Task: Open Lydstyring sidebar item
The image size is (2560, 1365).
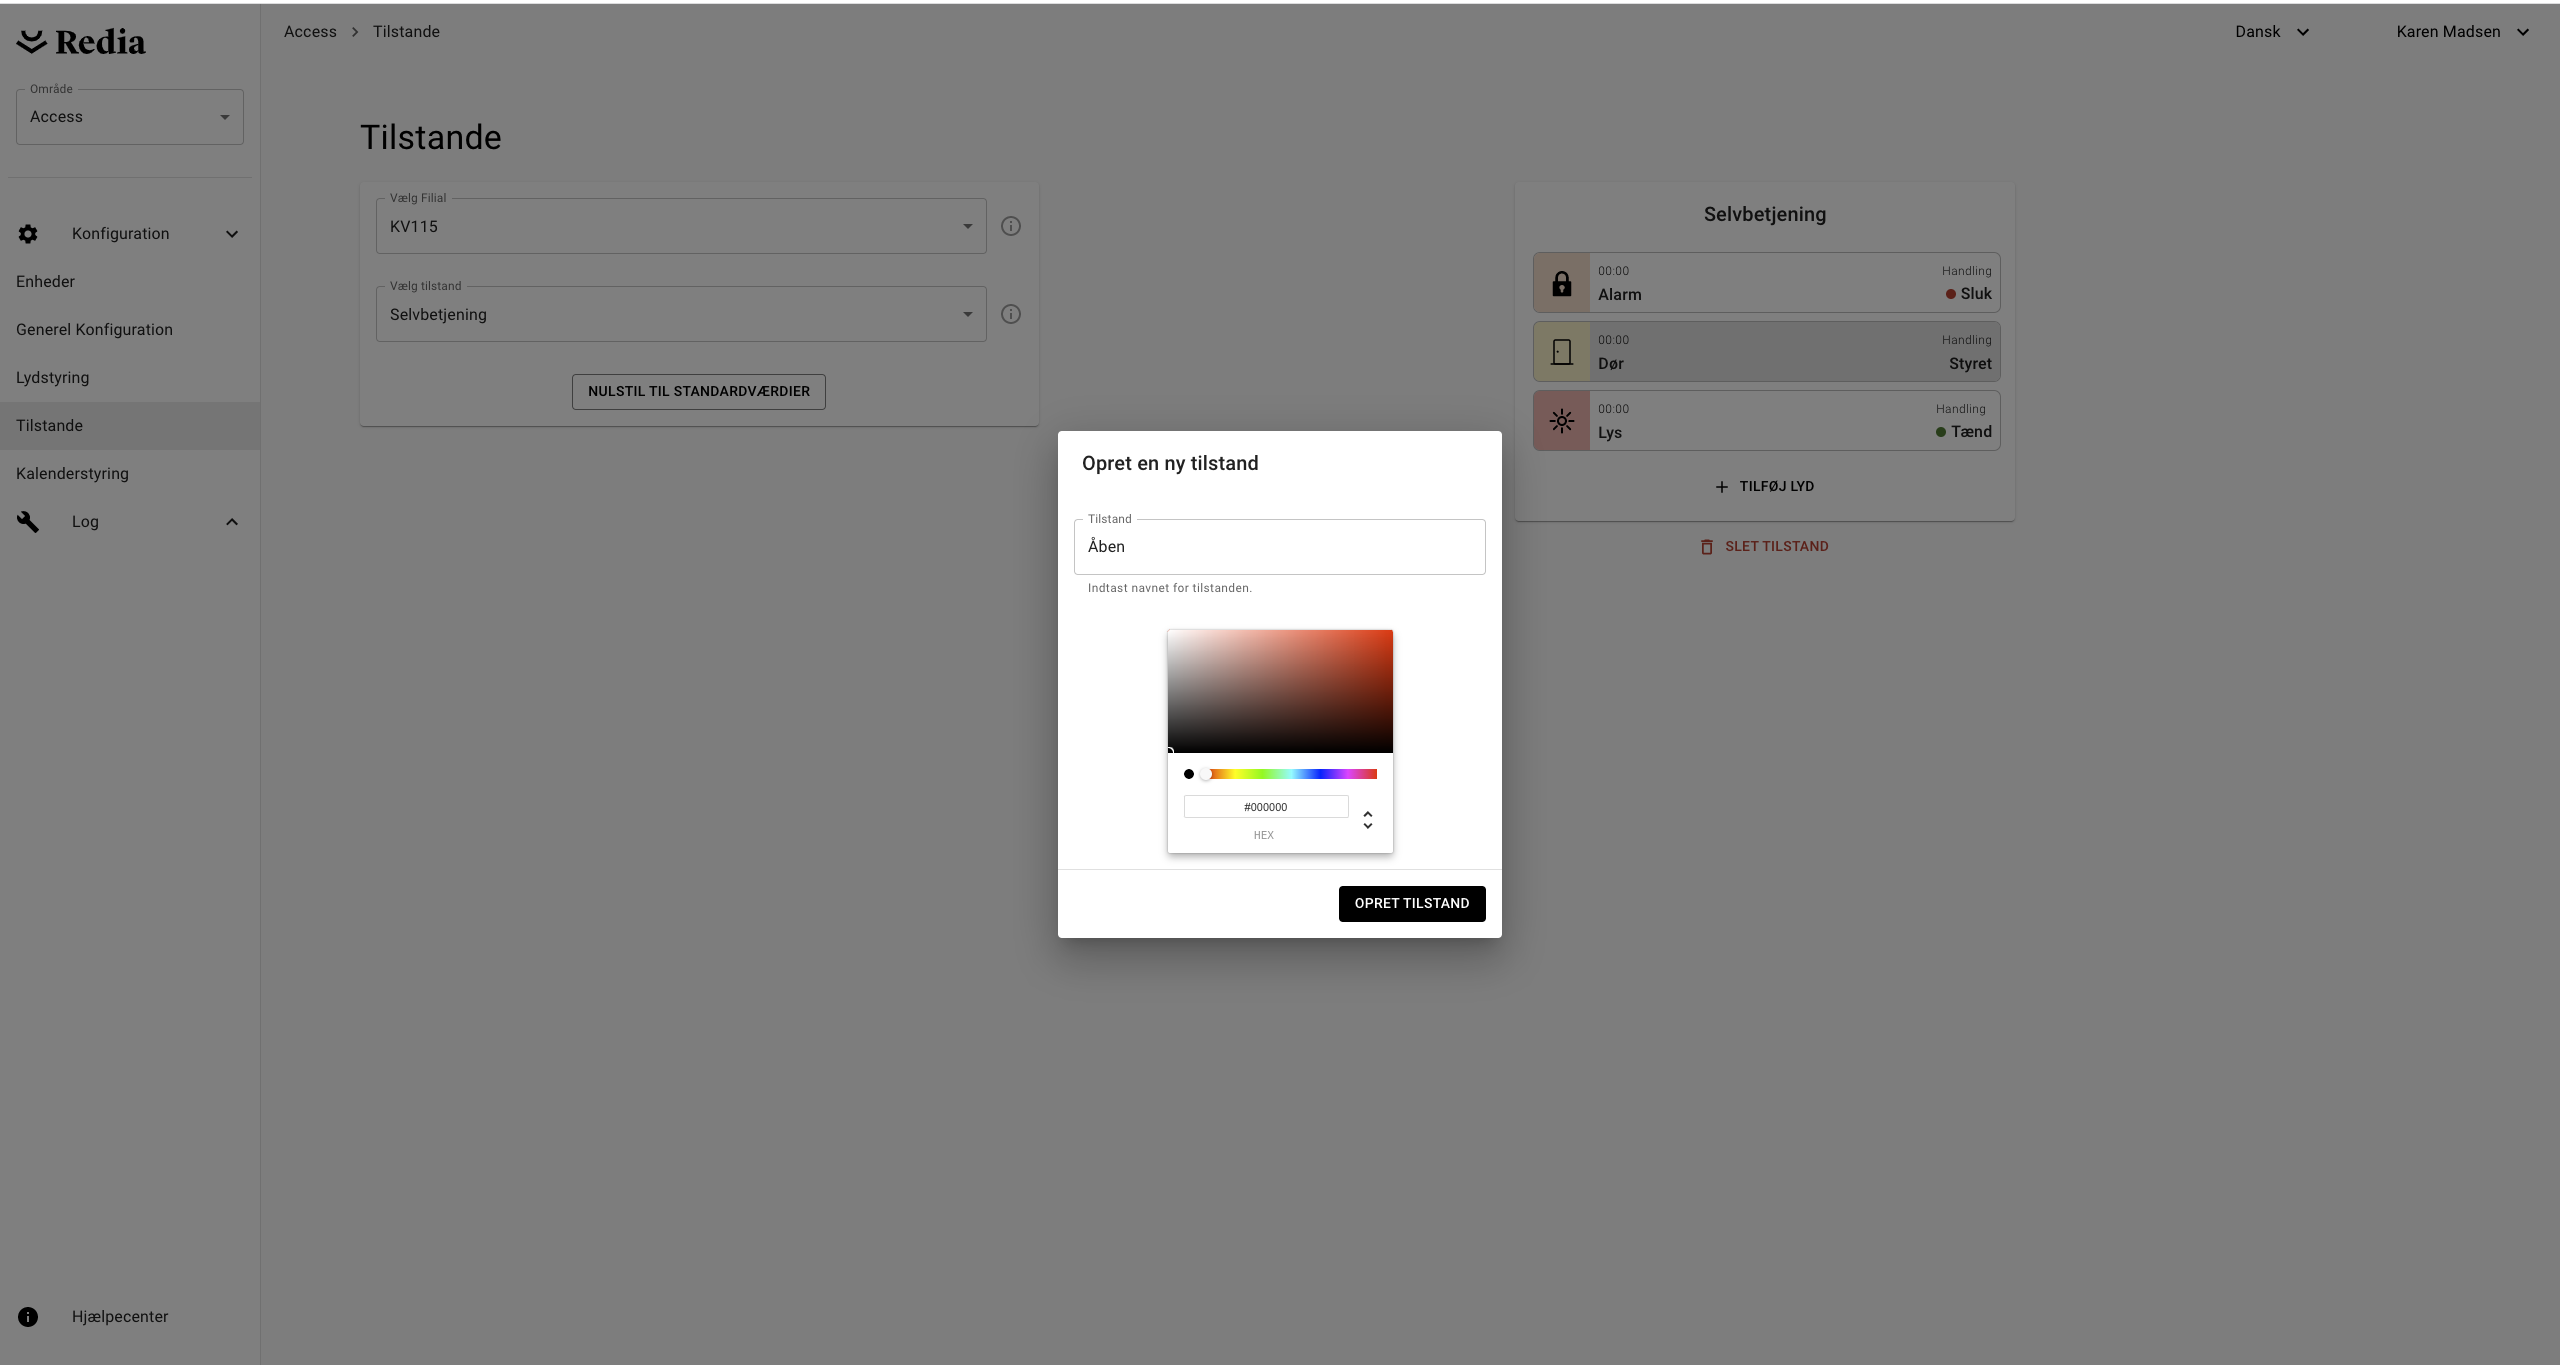Action: click(x=52, y=378)
